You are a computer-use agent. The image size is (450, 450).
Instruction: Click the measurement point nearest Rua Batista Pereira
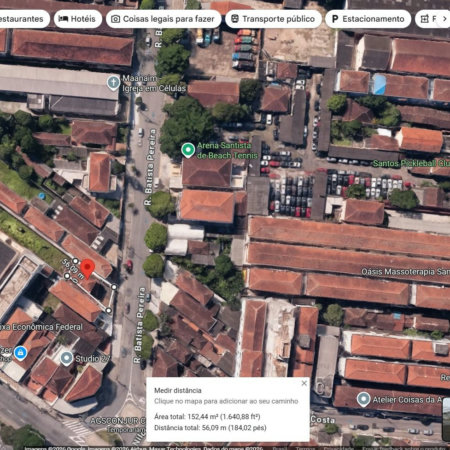click(114, 287)
